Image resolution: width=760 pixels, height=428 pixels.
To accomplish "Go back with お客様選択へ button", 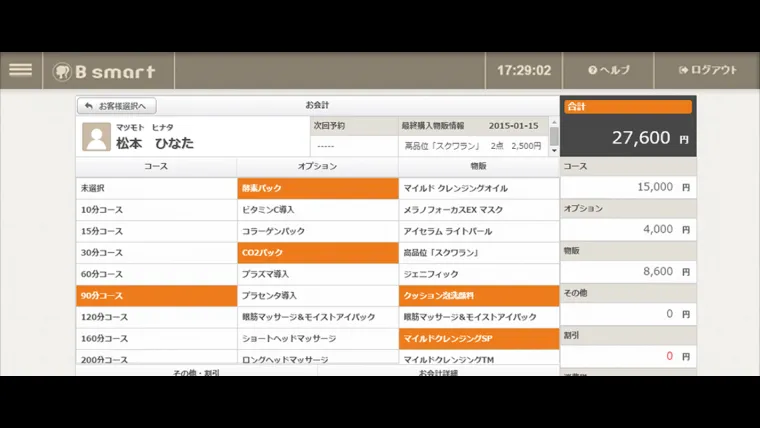I will click(116, 106).
